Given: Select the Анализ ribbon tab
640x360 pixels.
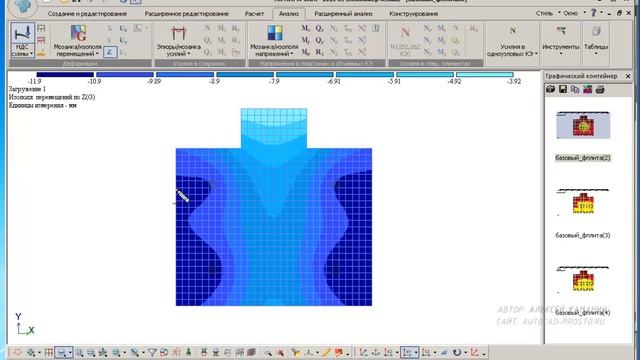Looking at the screenshot, I should click(x=289, y=13).
